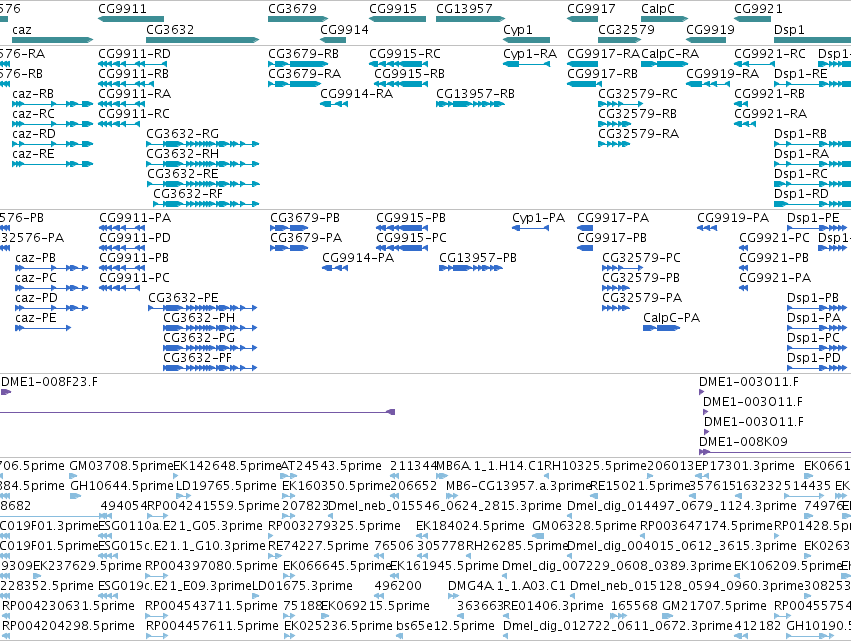Screen dimensions: 851x641
Task: Click transcript caz-RE label
Action: 33,154
